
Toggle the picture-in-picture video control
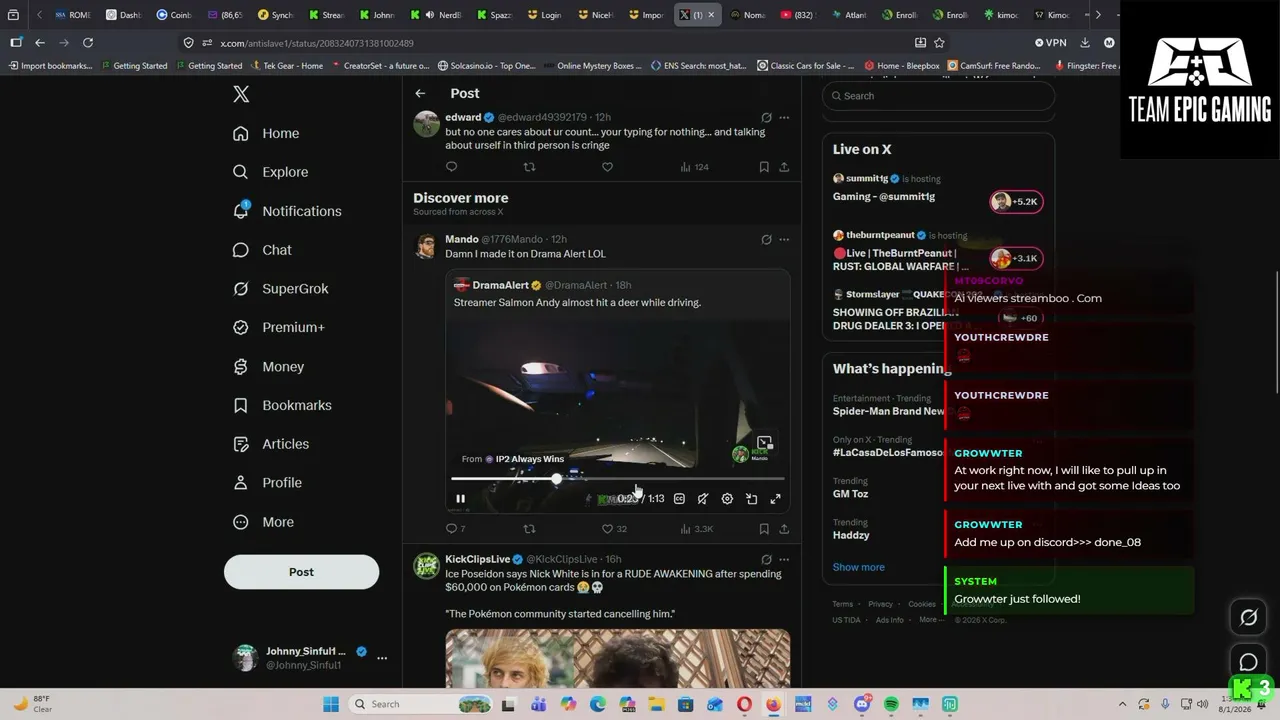[751, 499]
